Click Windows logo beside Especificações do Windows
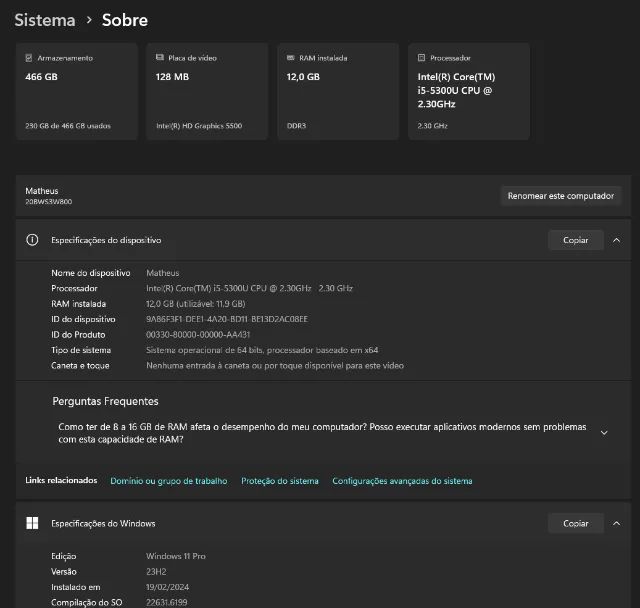The image size is (640, 608). (32, 523)
